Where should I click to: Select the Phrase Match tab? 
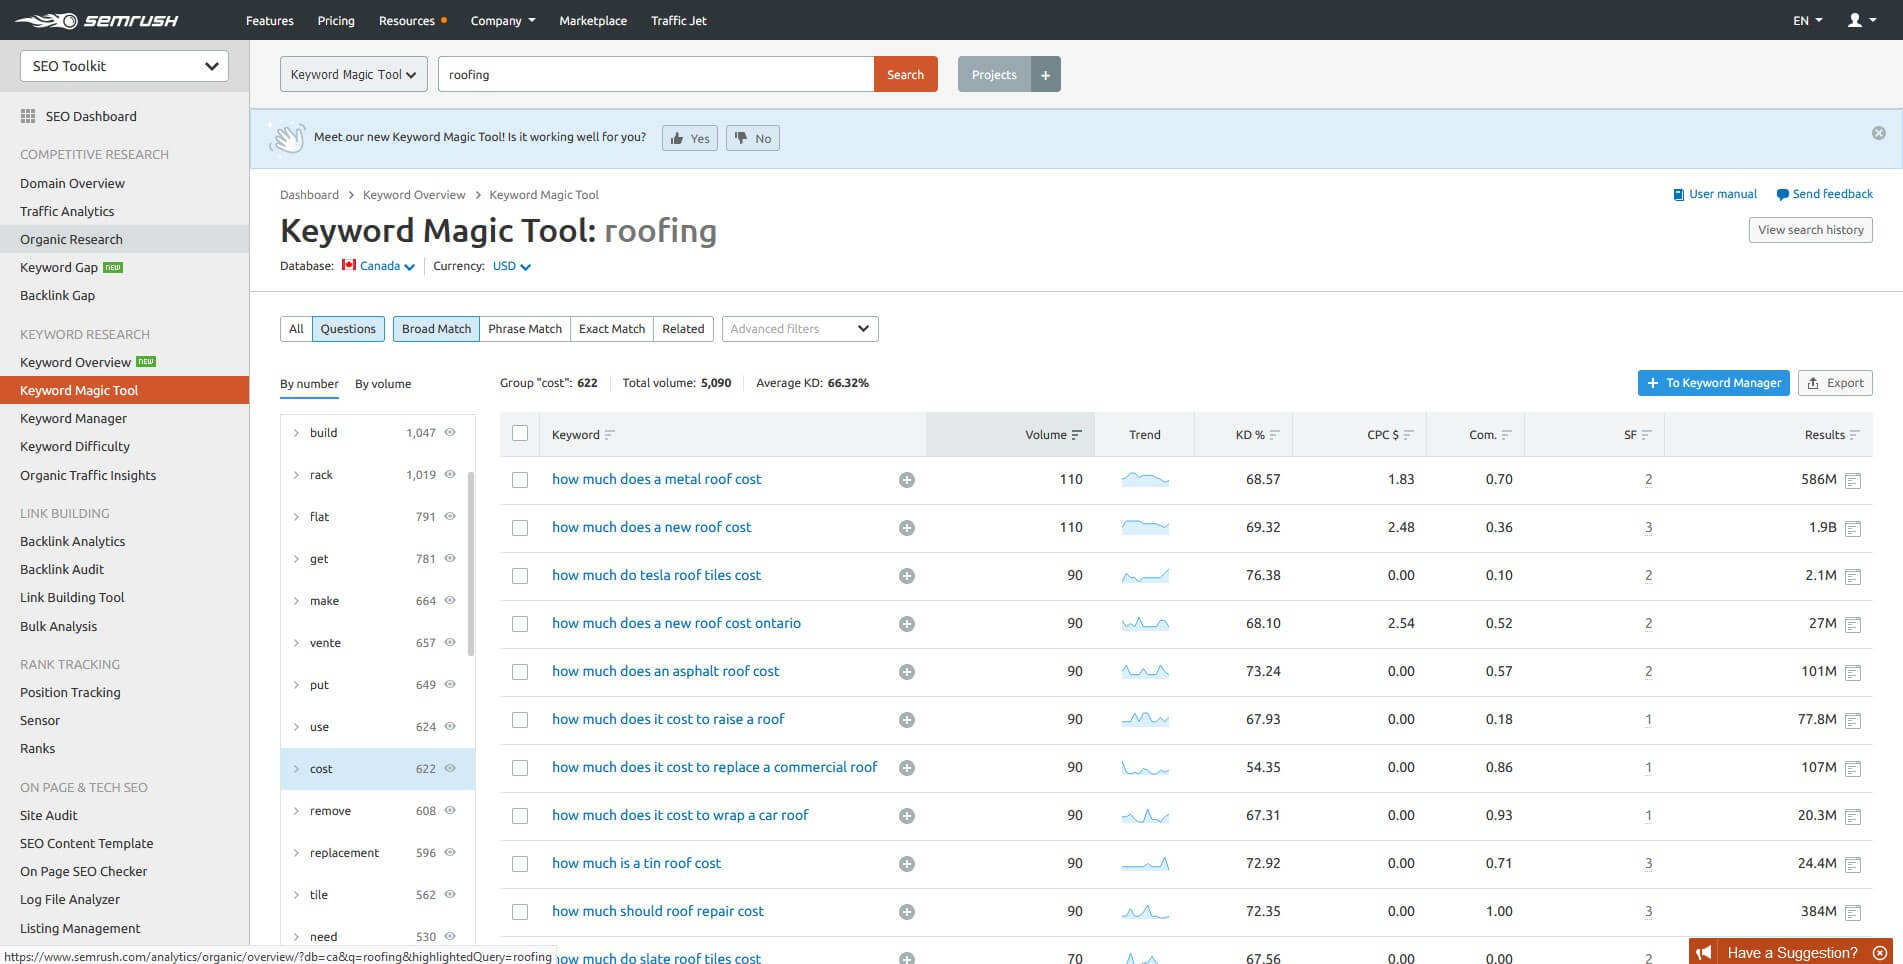pyautogui.click(x=525, y=329)
